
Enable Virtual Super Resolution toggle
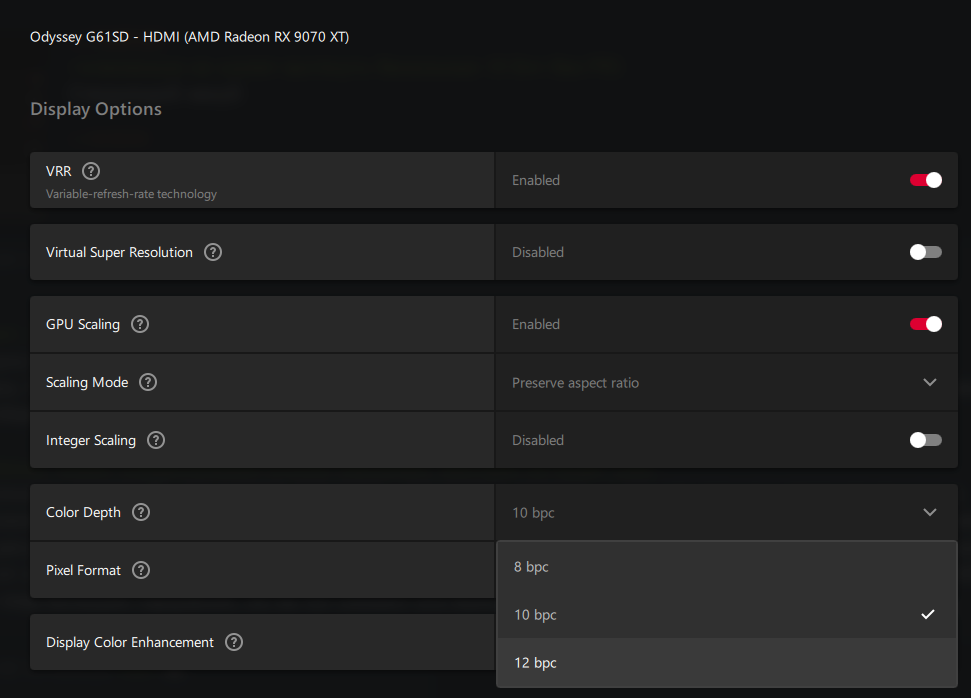tap(926, 252)
